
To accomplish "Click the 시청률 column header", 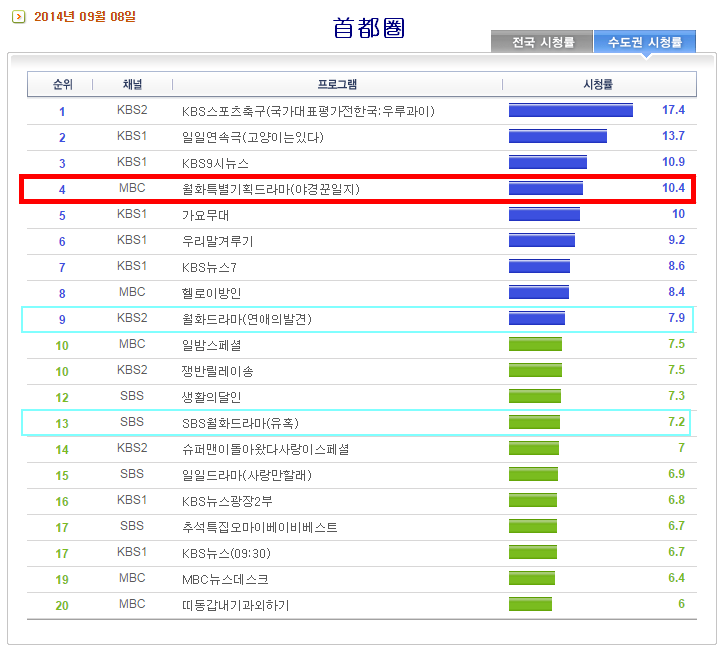I will (598, 85).
